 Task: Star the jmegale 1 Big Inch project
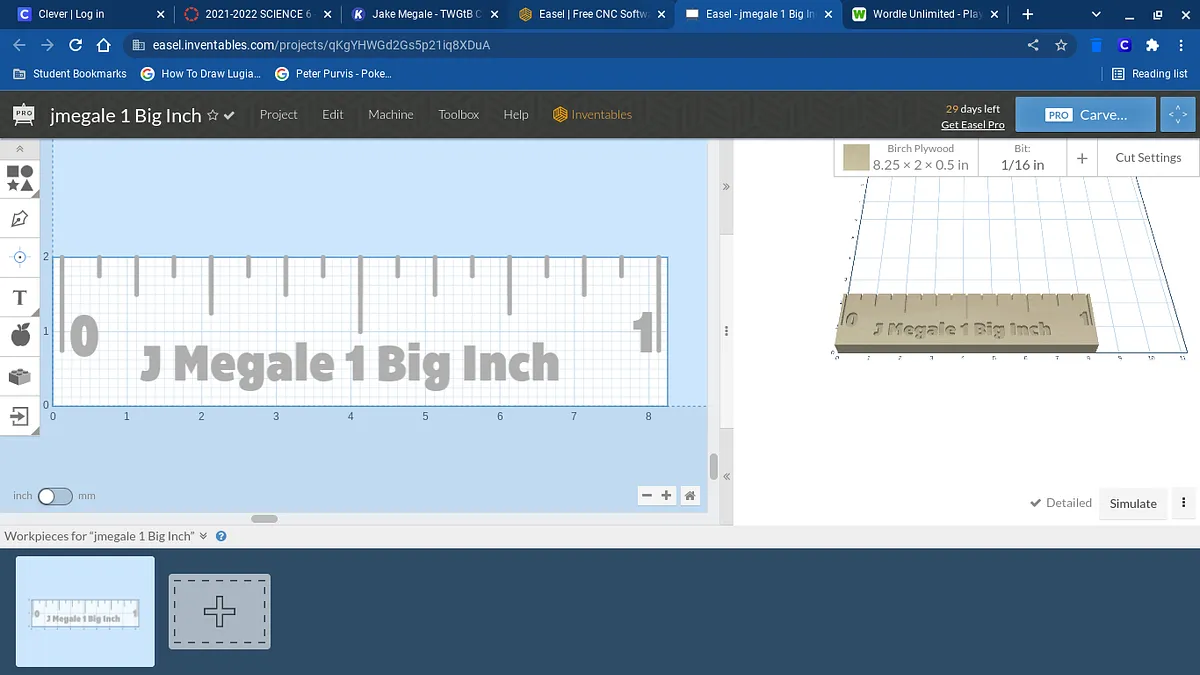click(212, 116)
